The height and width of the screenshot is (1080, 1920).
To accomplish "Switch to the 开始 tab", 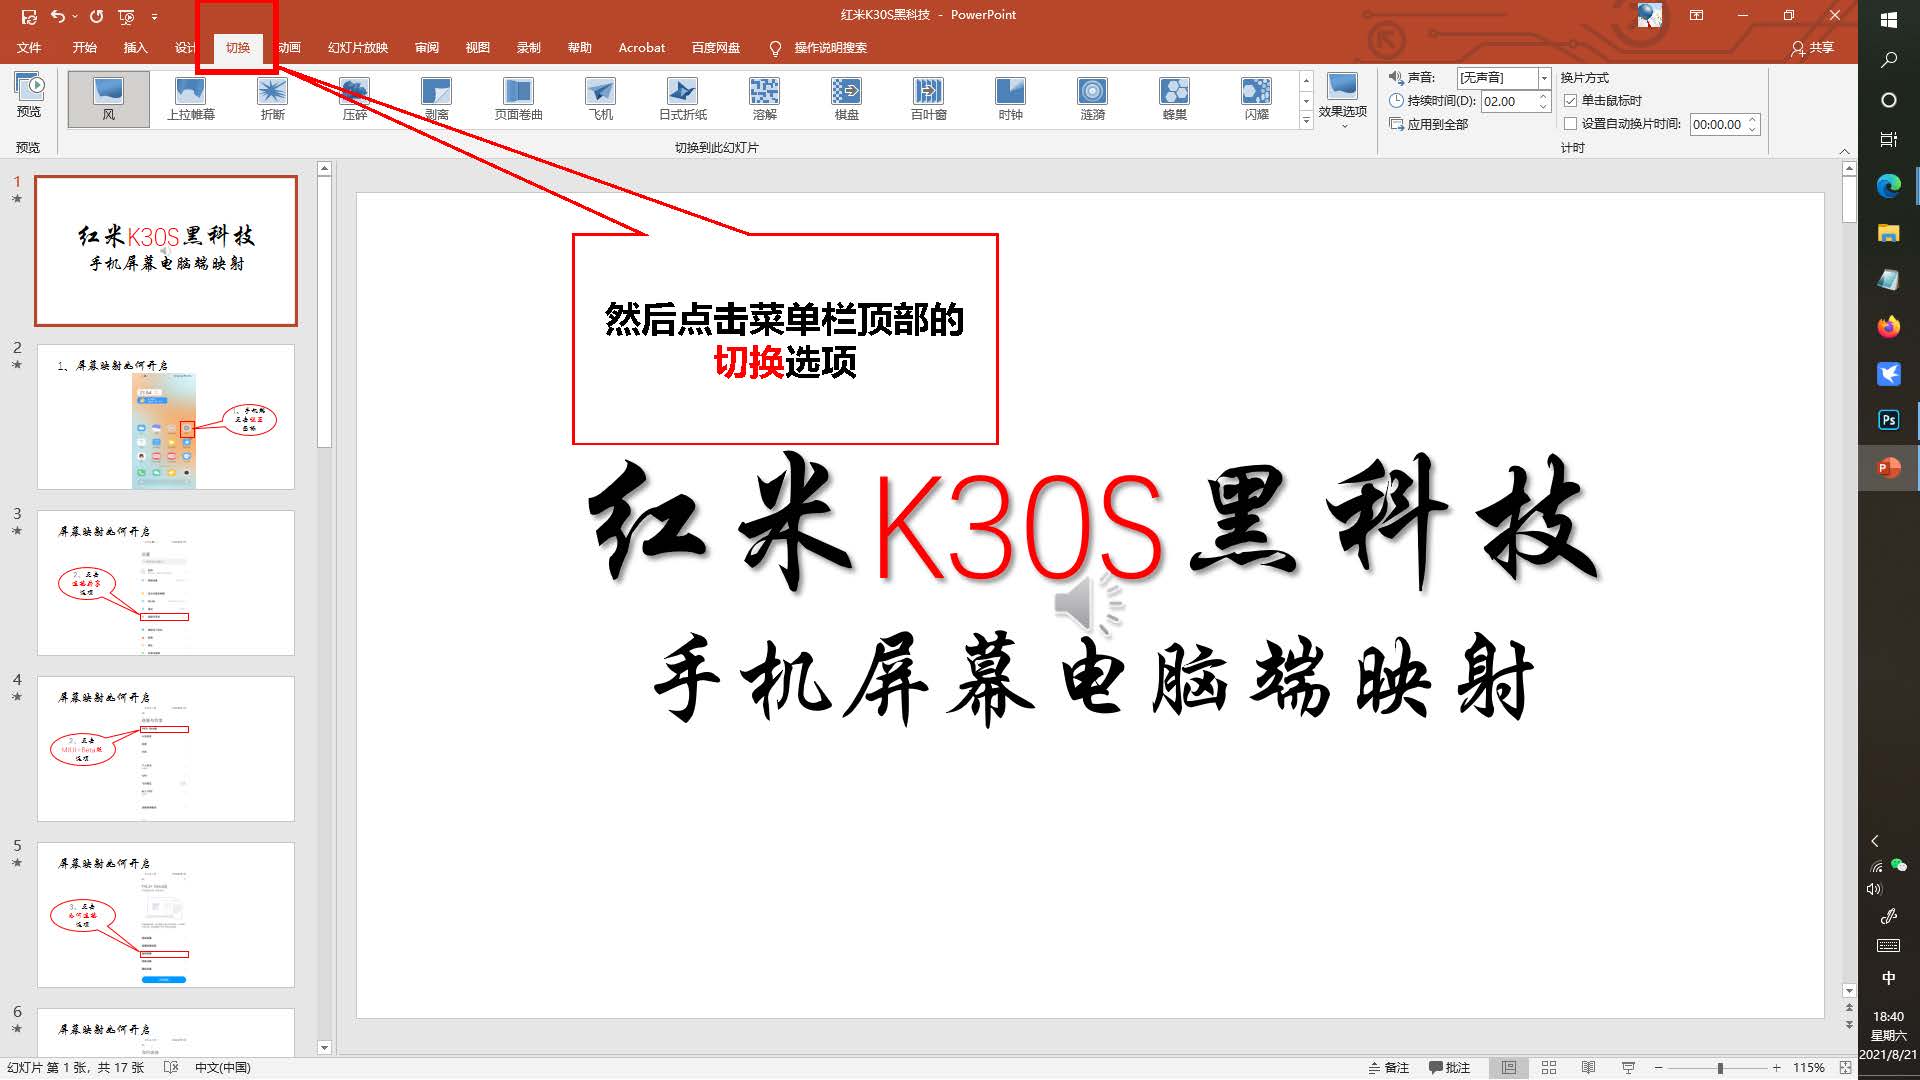I will click(x=84, y=47).
